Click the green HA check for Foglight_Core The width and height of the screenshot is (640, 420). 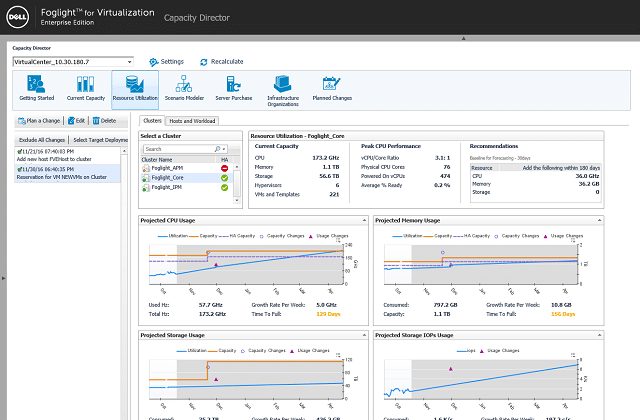[224, 178]
